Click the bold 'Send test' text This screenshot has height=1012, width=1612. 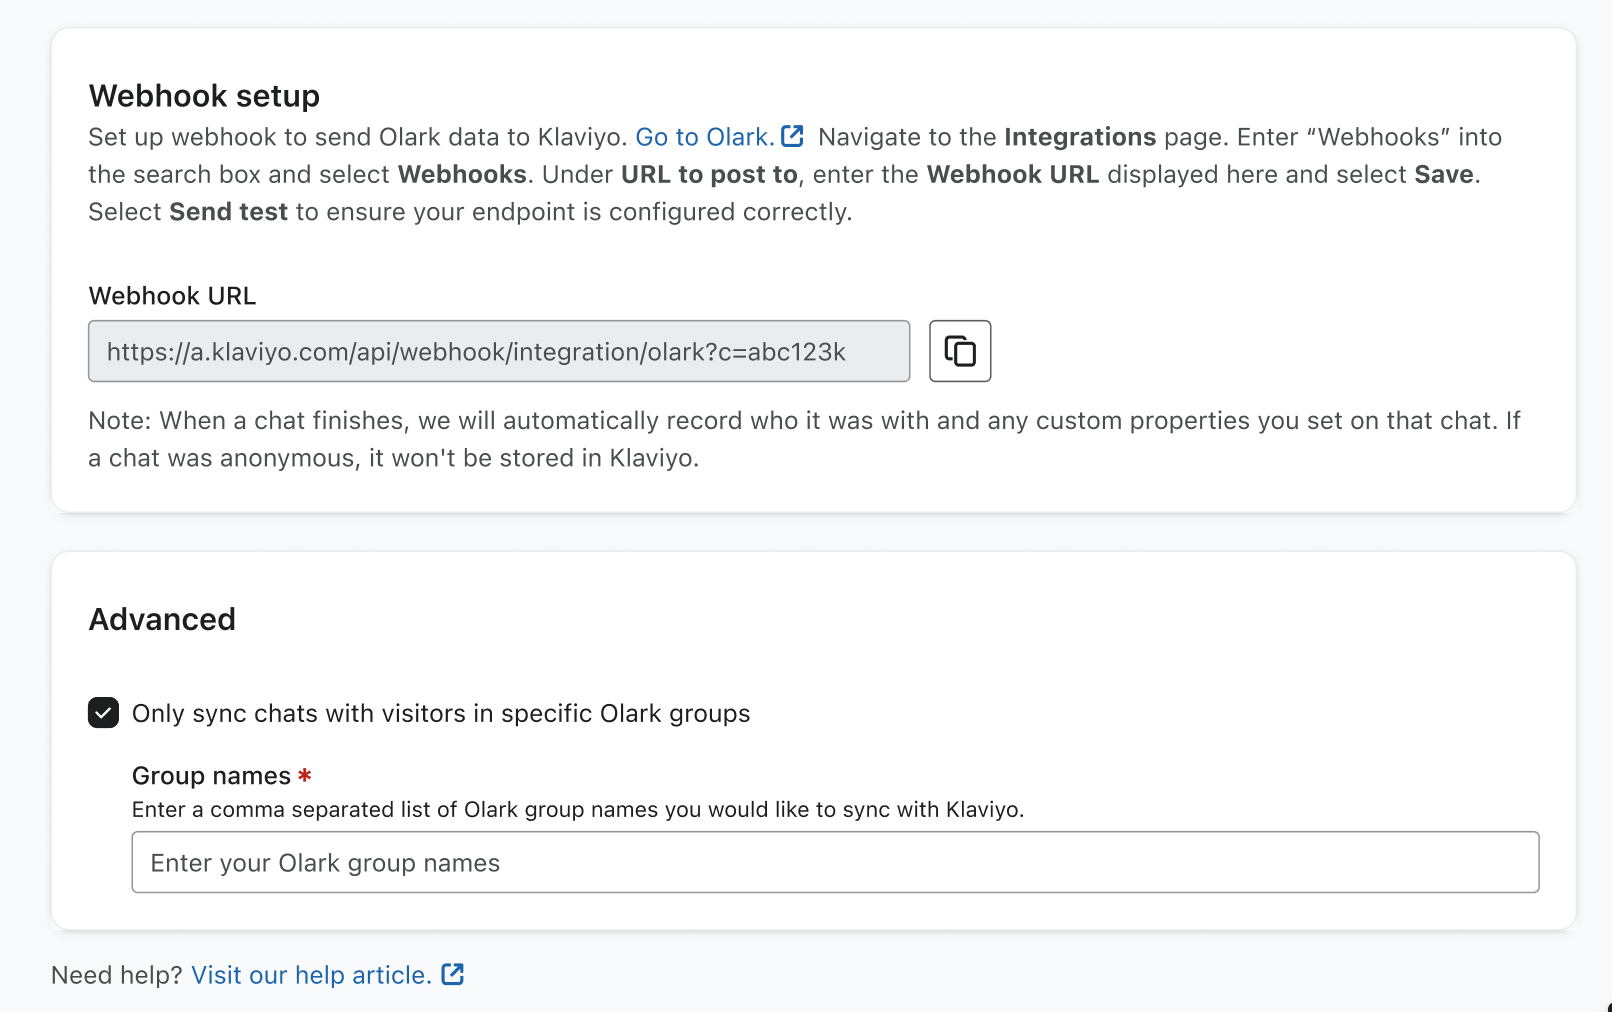pyautogui.click(x=228, y=212)
